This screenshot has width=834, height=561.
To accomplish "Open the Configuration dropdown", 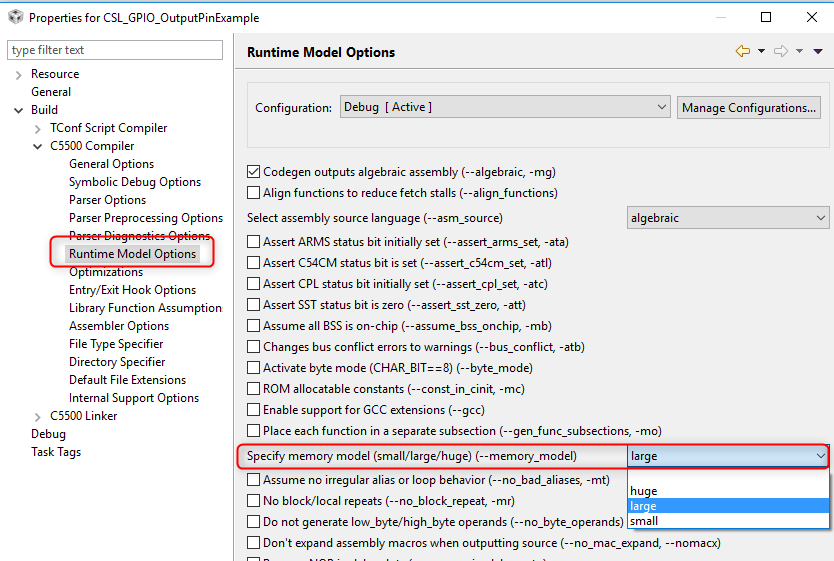I will coord(504,107).
